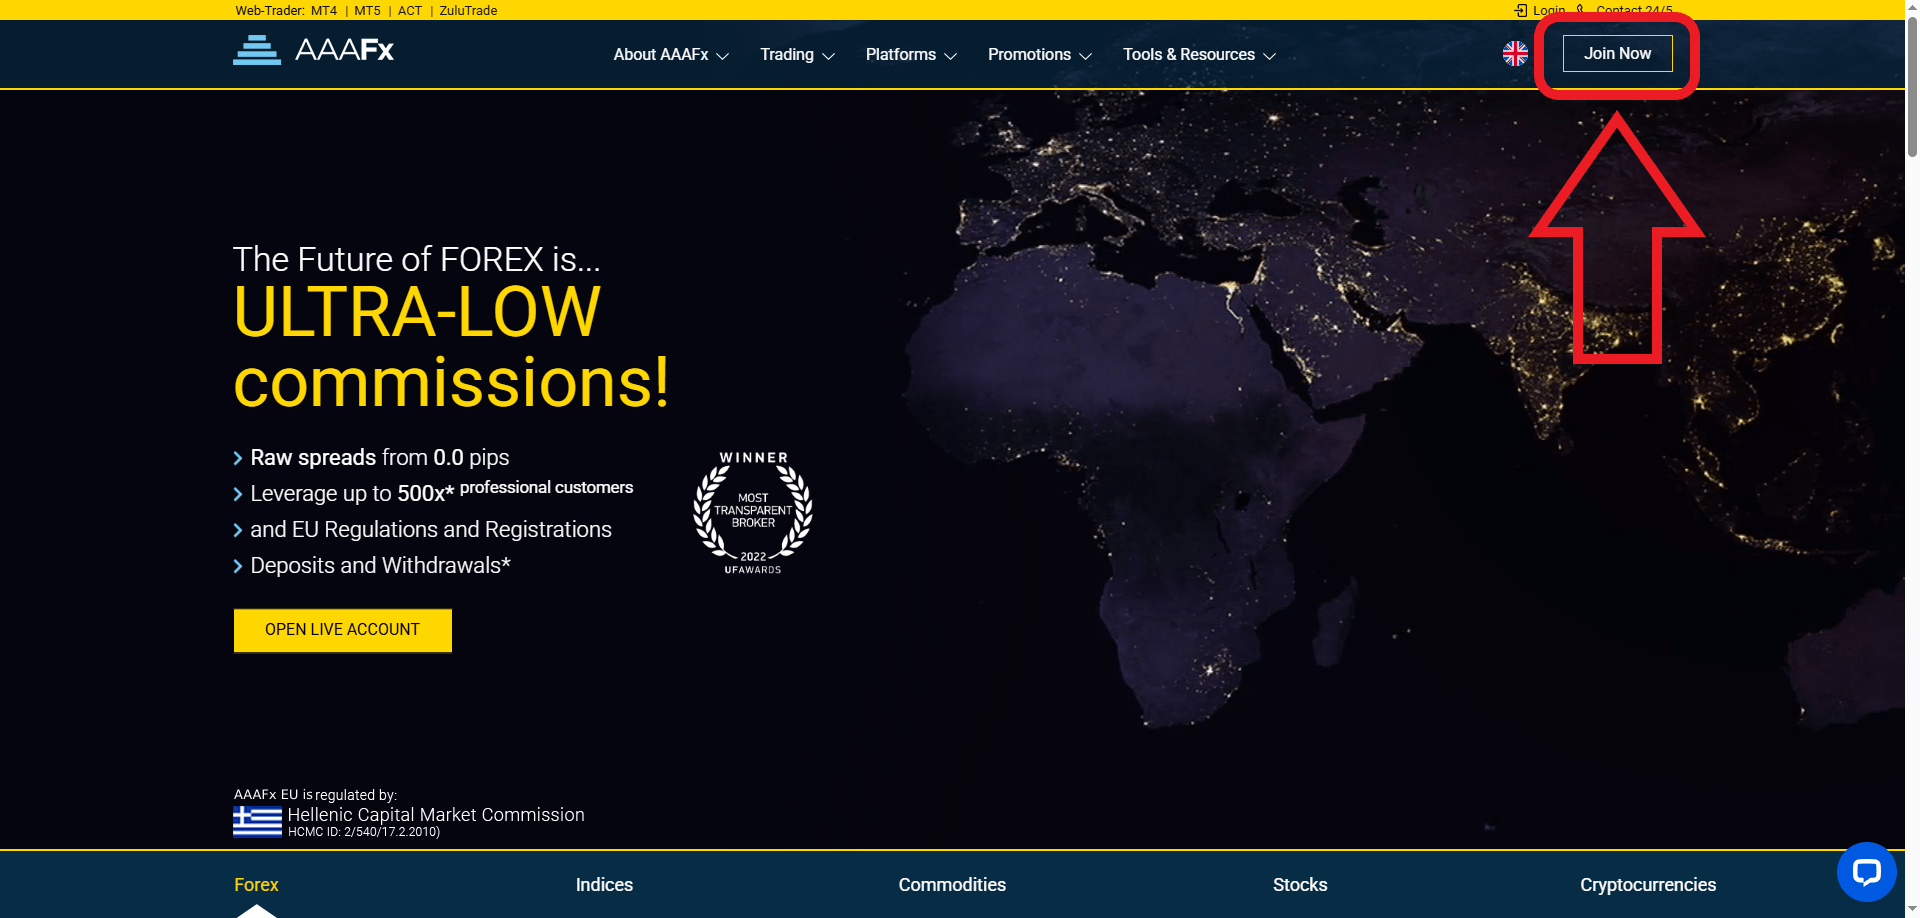The width and height of the screenshot is (1920, 918).
Task: Click 'Deposits and Withdrawals*' text
Action: [x=380, y=566]
